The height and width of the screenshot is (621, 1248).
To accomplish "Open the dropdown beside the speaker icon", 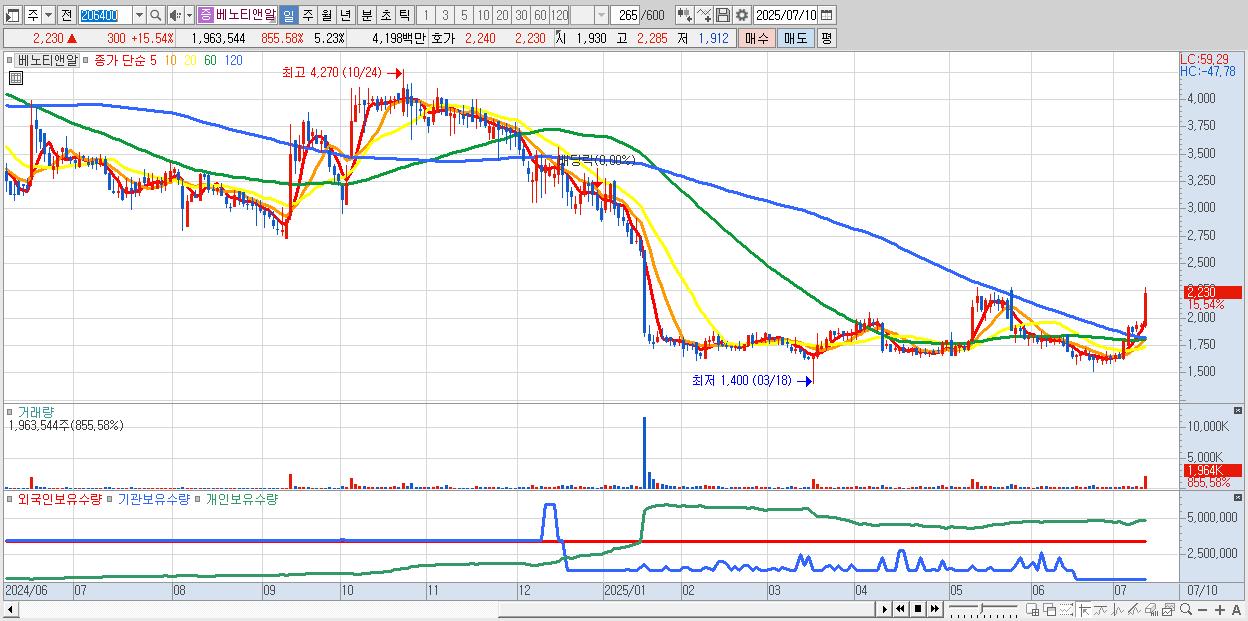I will pyautogui.click(x=189, y=15).
